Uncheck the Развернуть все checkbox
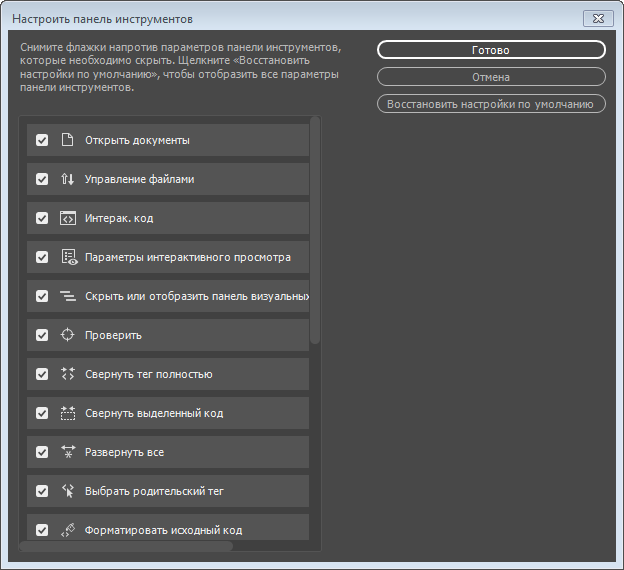 pyautogui.click(x=42, y=452)
